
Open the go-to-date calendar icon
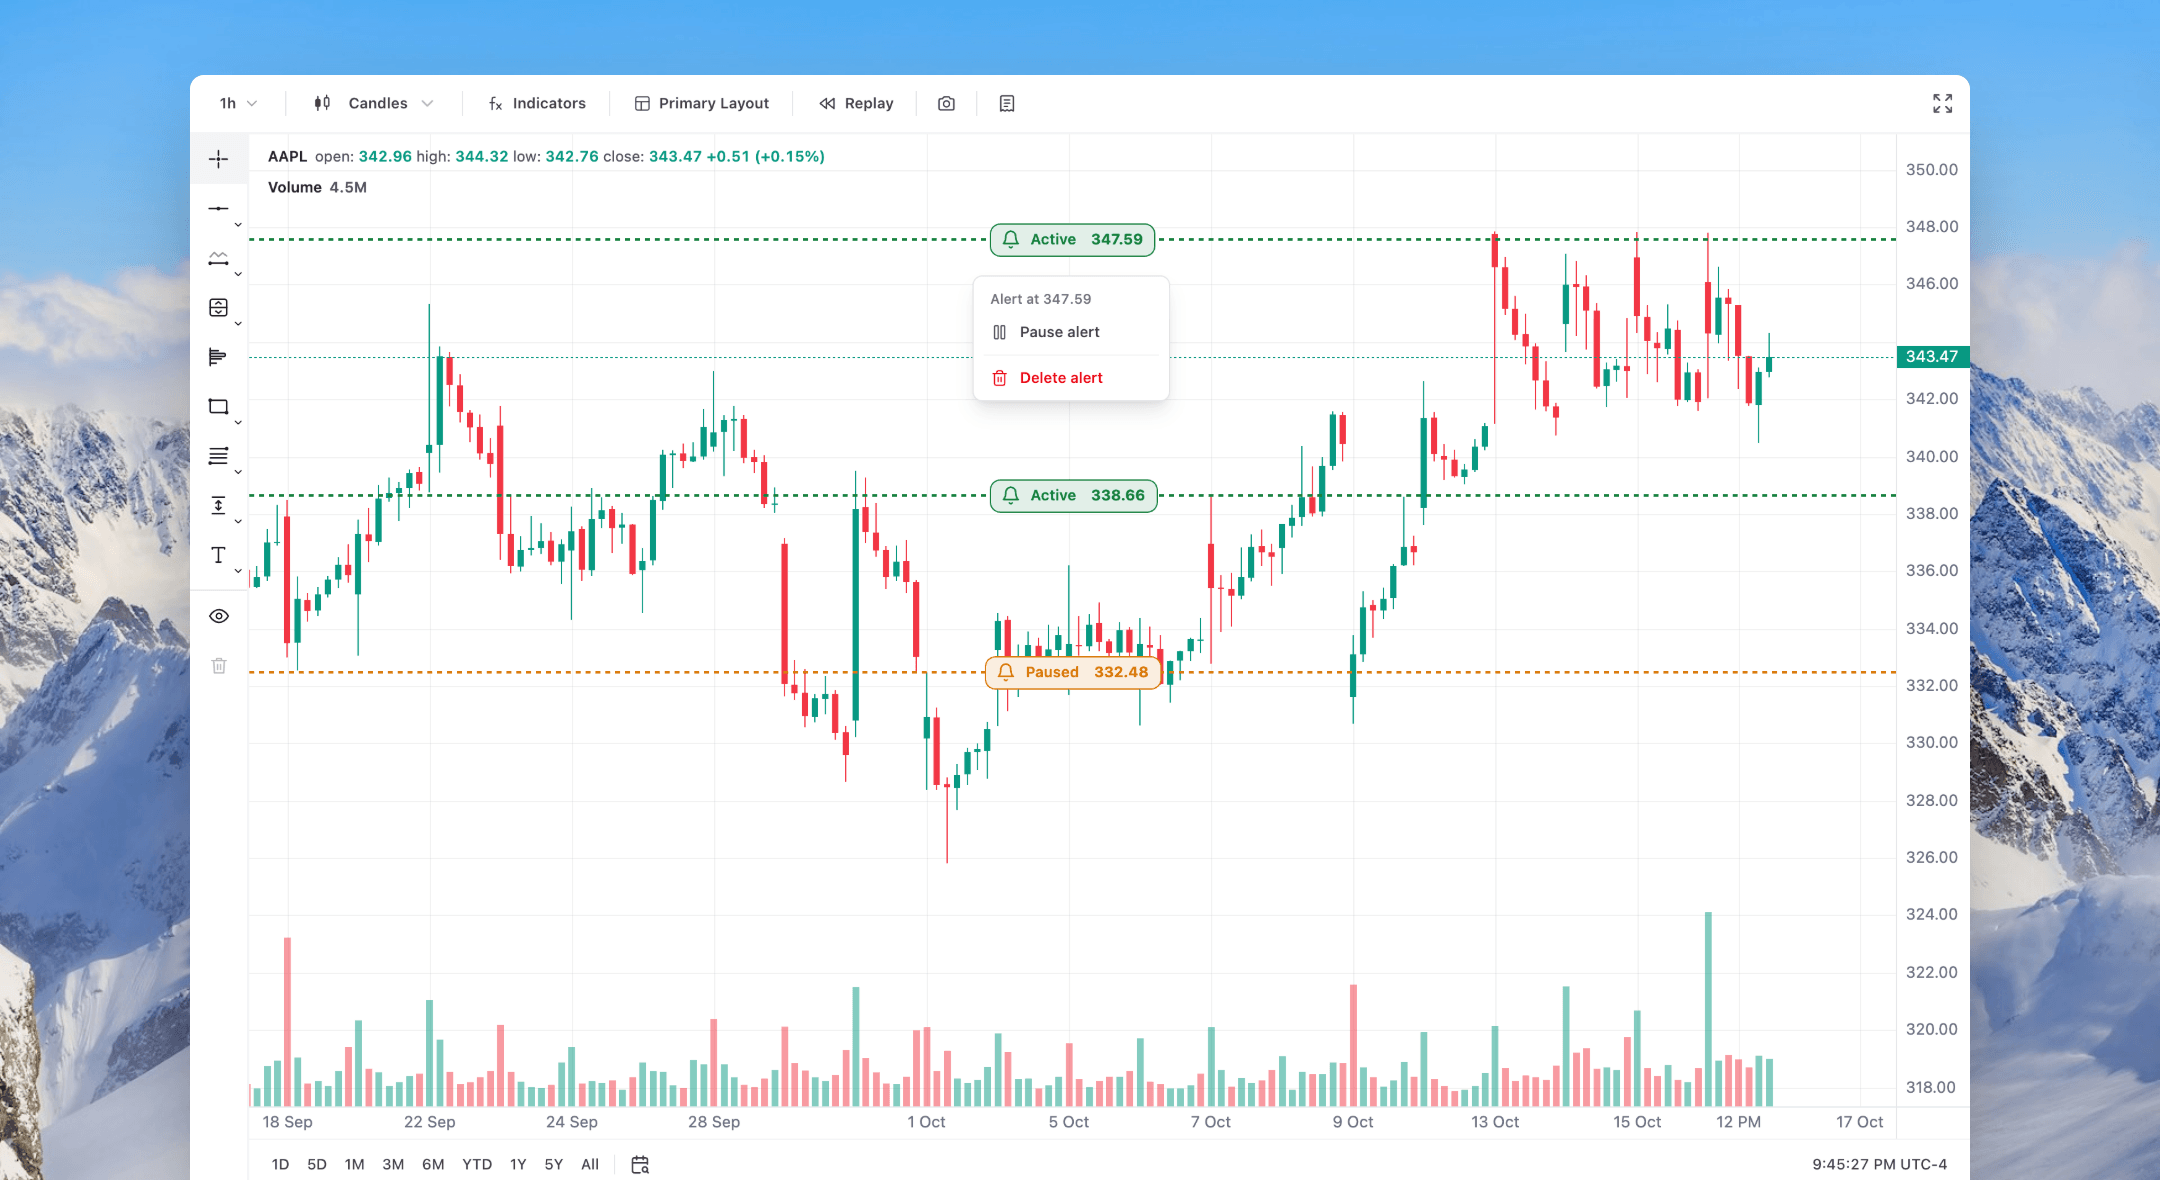(x=640, y=1164)
